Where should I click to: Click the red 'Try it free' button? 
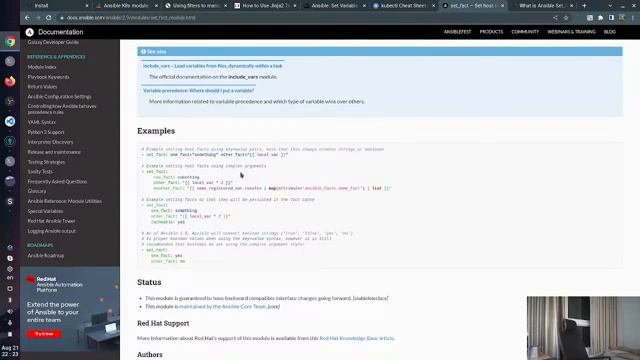pyautogui.click(x=44, y=334)
